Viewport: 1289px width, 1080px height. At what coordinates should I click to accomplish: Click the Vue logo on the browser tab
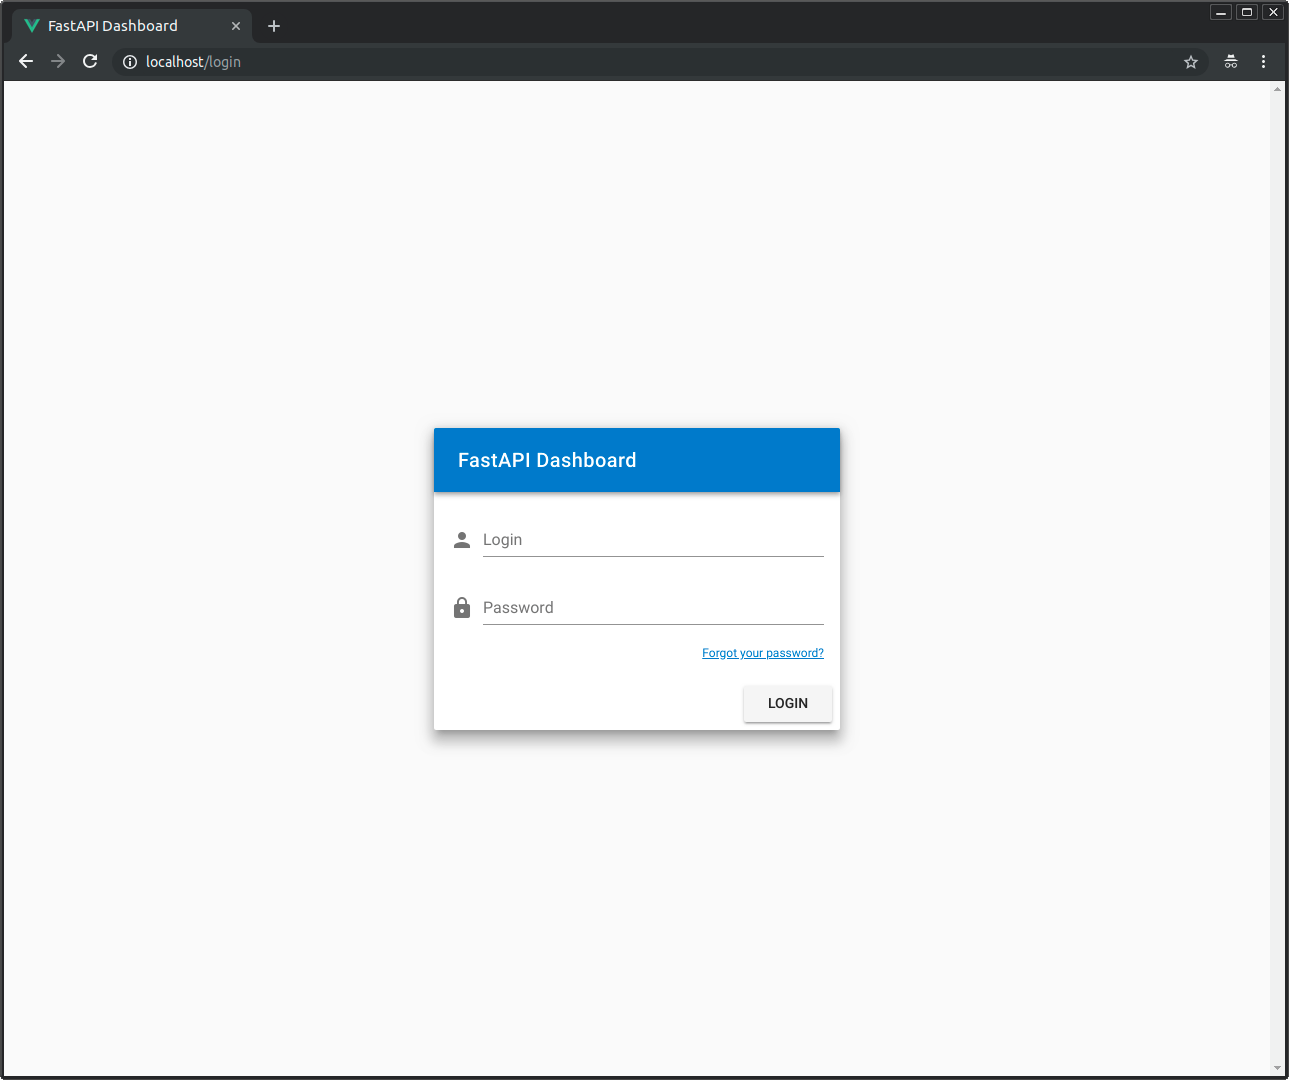tap(31, 25)
